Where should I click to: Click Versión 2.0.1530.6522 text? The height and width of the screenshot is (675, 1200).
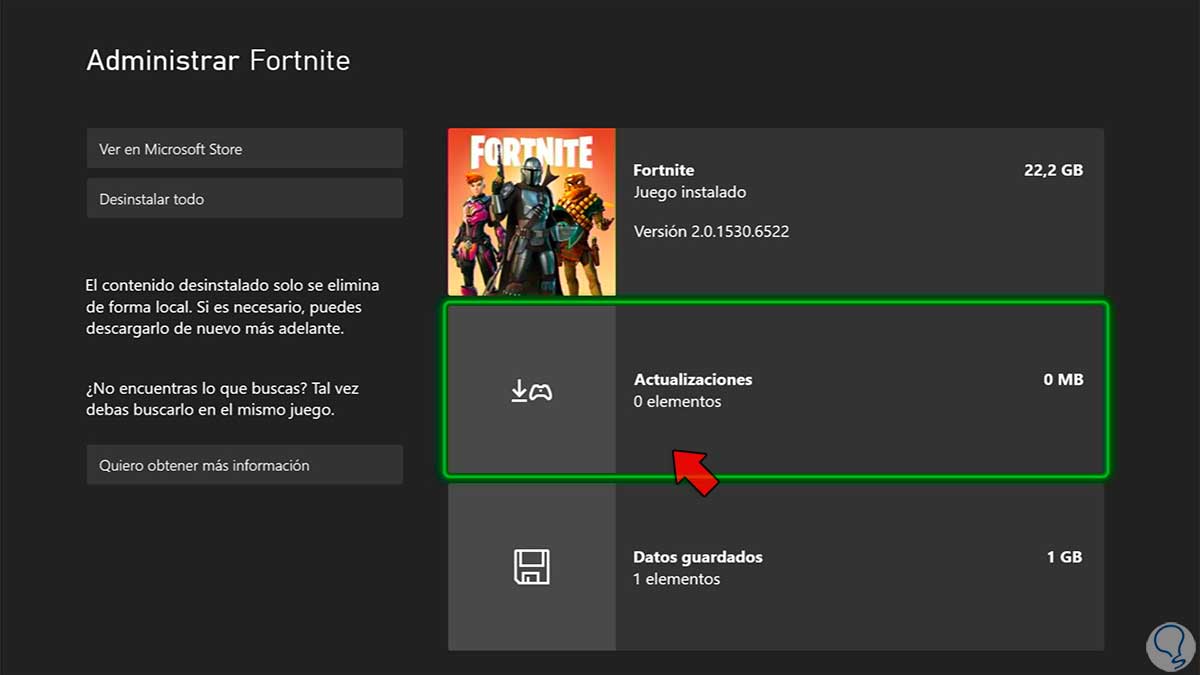click(x=711, y=232)
